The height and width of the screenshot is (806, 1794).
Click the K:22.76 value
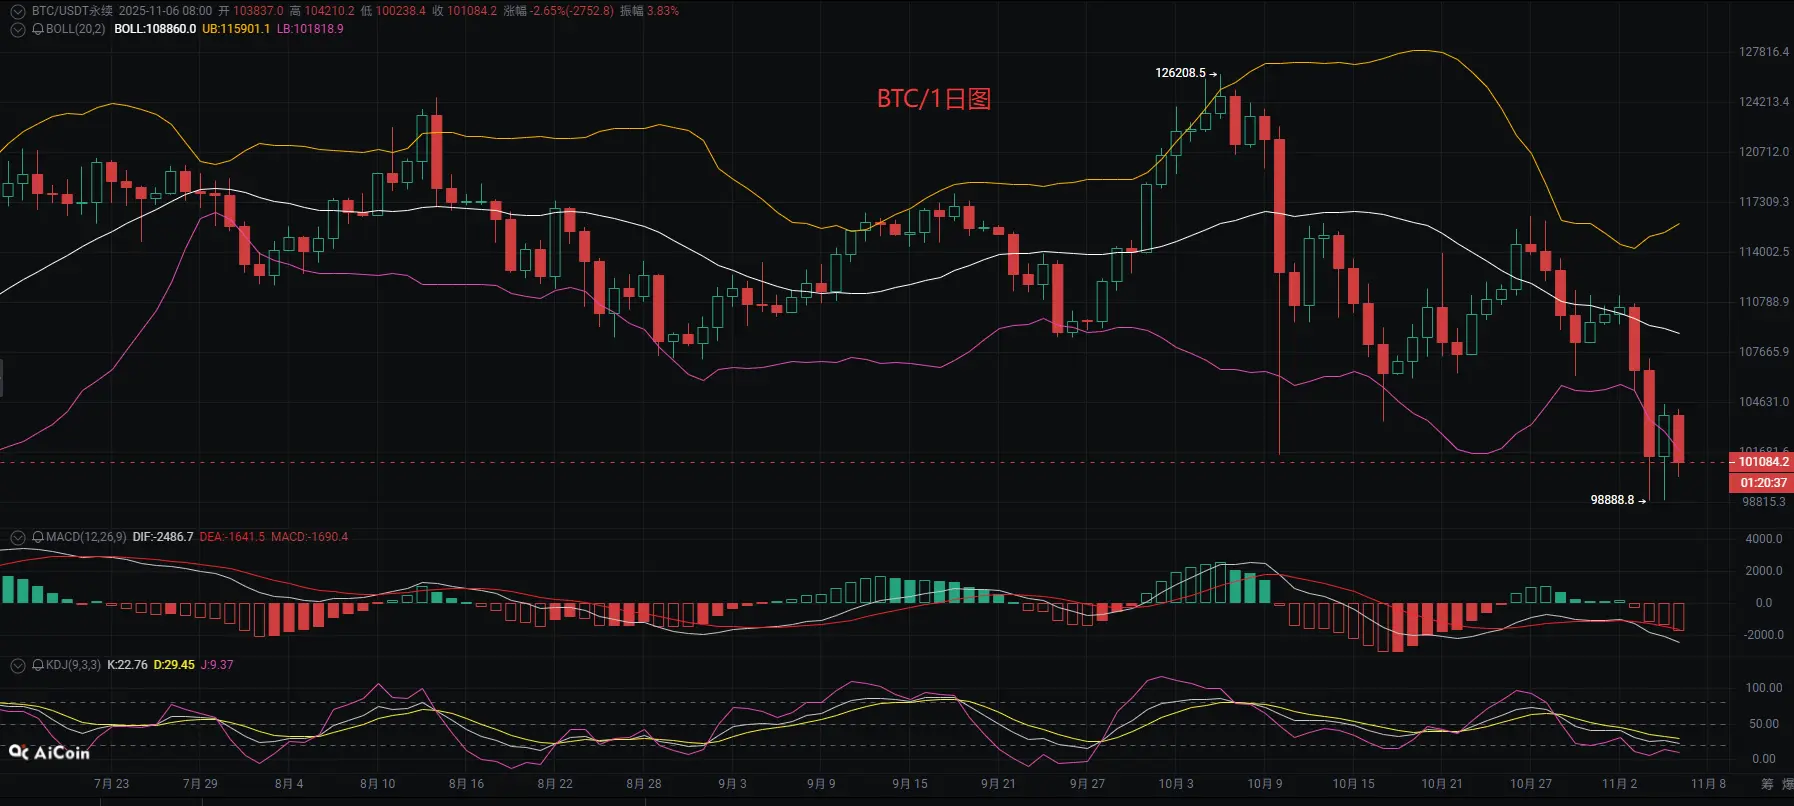(127, 665)
